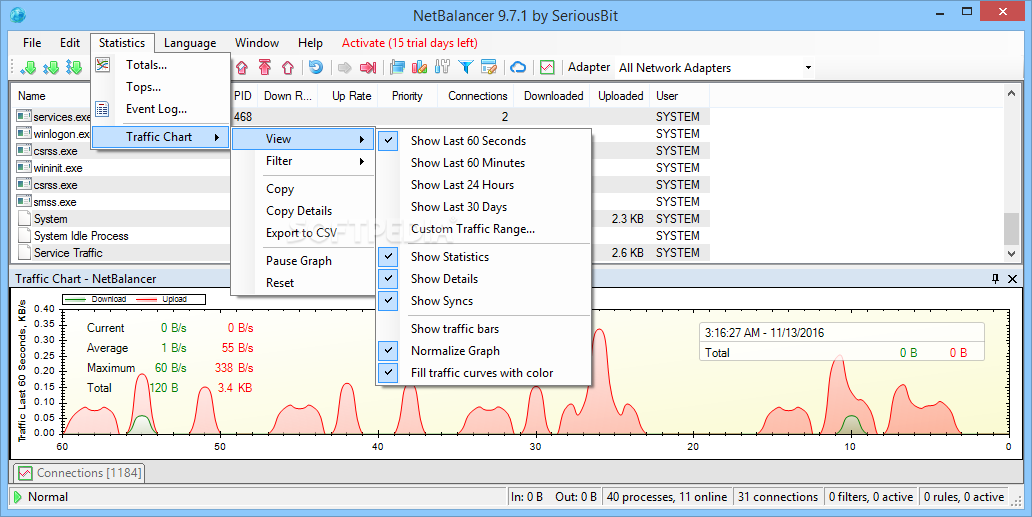Open the Help menu
This screenshot has height=517, width=1032.
click(x=310, y=43)
